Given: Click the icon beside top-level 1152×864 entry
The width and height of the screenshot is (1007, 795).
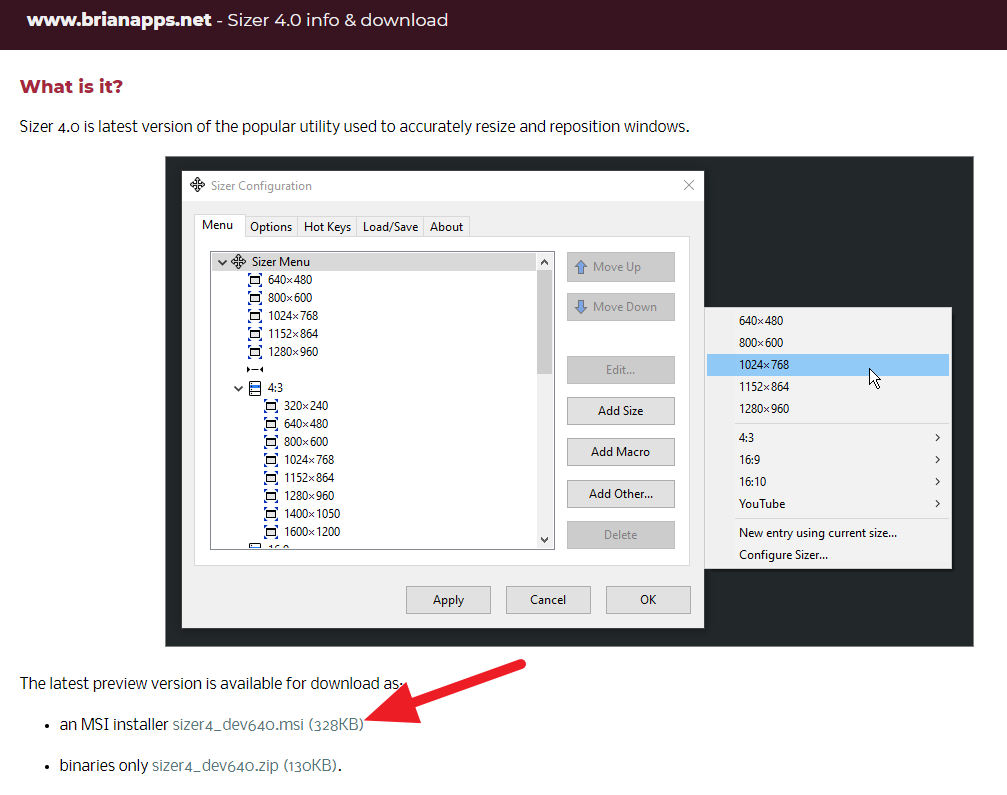Looking at the screenshot, I should click(255, 334).
